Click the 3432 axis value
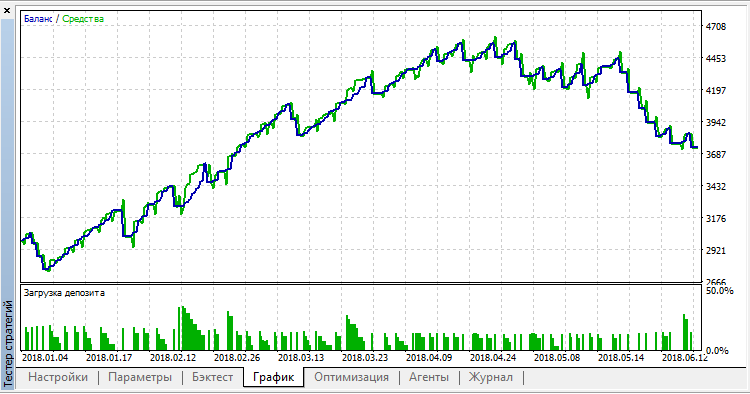Screen dimensions: 750x394 point(716,186)
